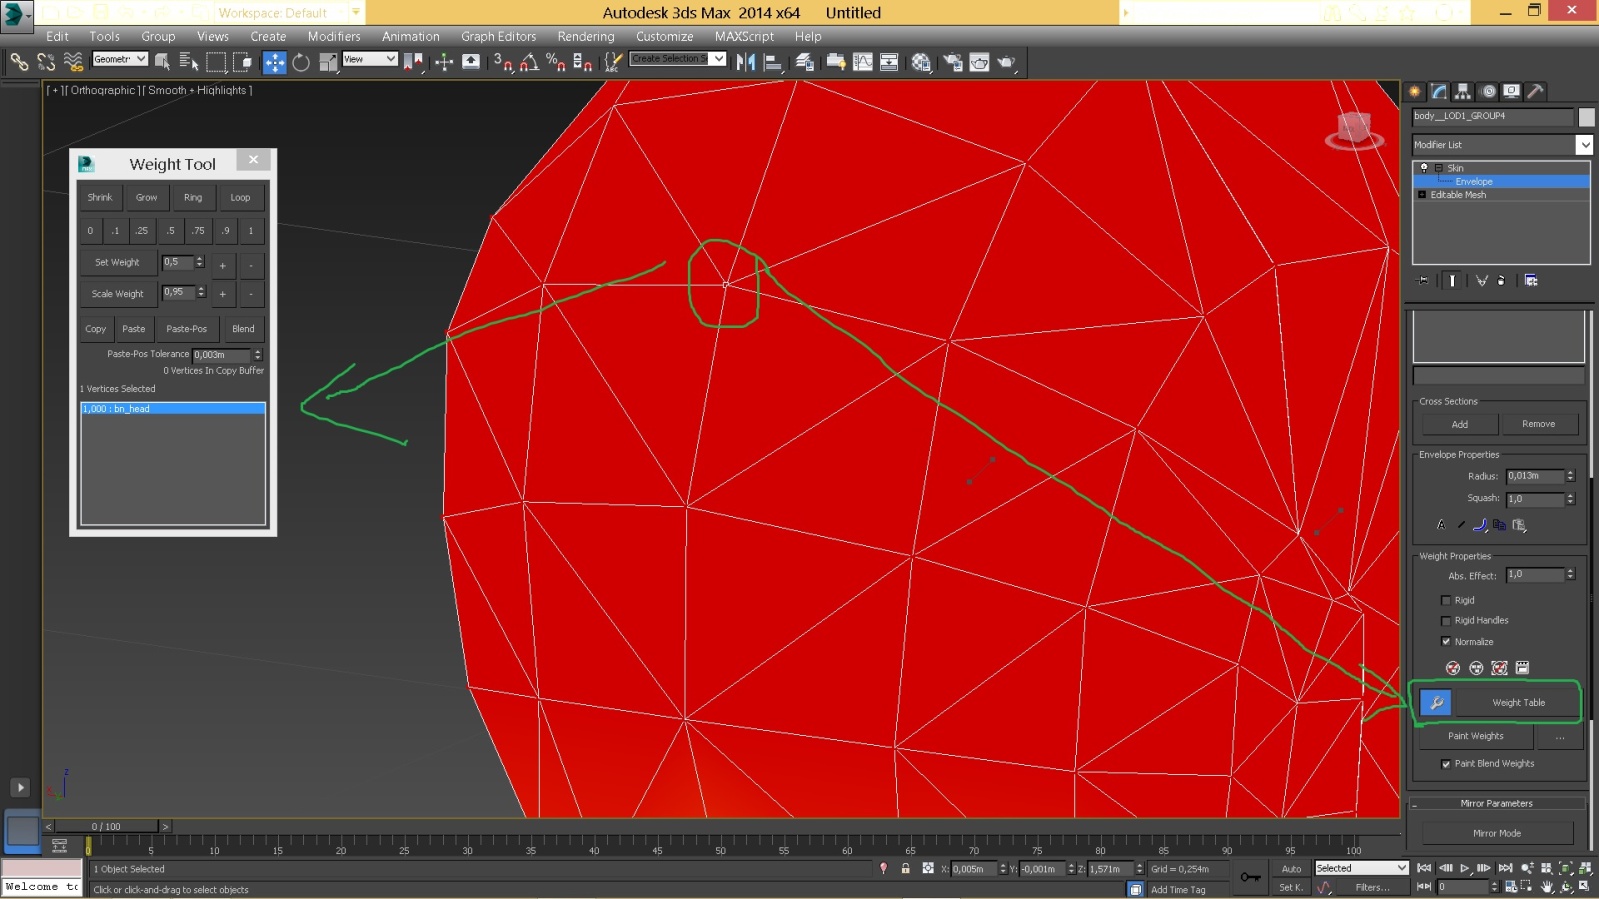Image resolution: width=1599 pixels, height=899 pixels.
Task: Select the bn_head row in the weight list
Action: [x=173, y=409]
